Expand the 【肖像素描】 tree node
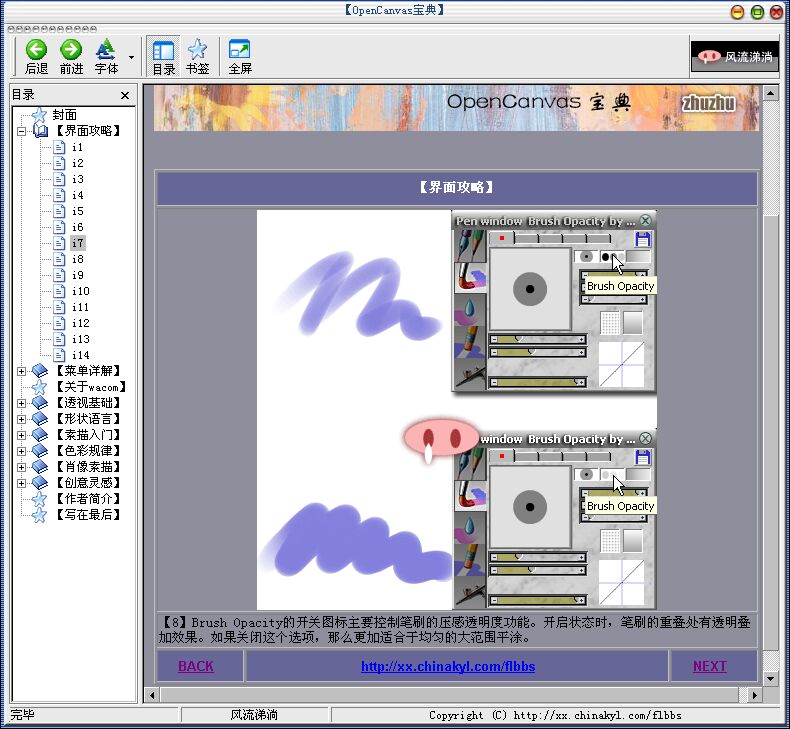 21,467
